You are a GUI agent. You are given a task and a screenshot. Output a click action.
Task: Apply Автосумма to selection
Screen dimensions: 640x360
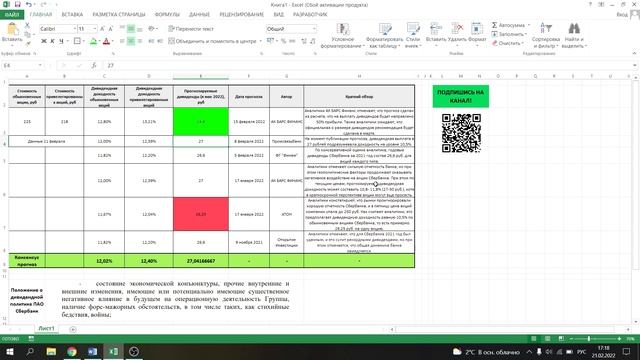[510, 25]
